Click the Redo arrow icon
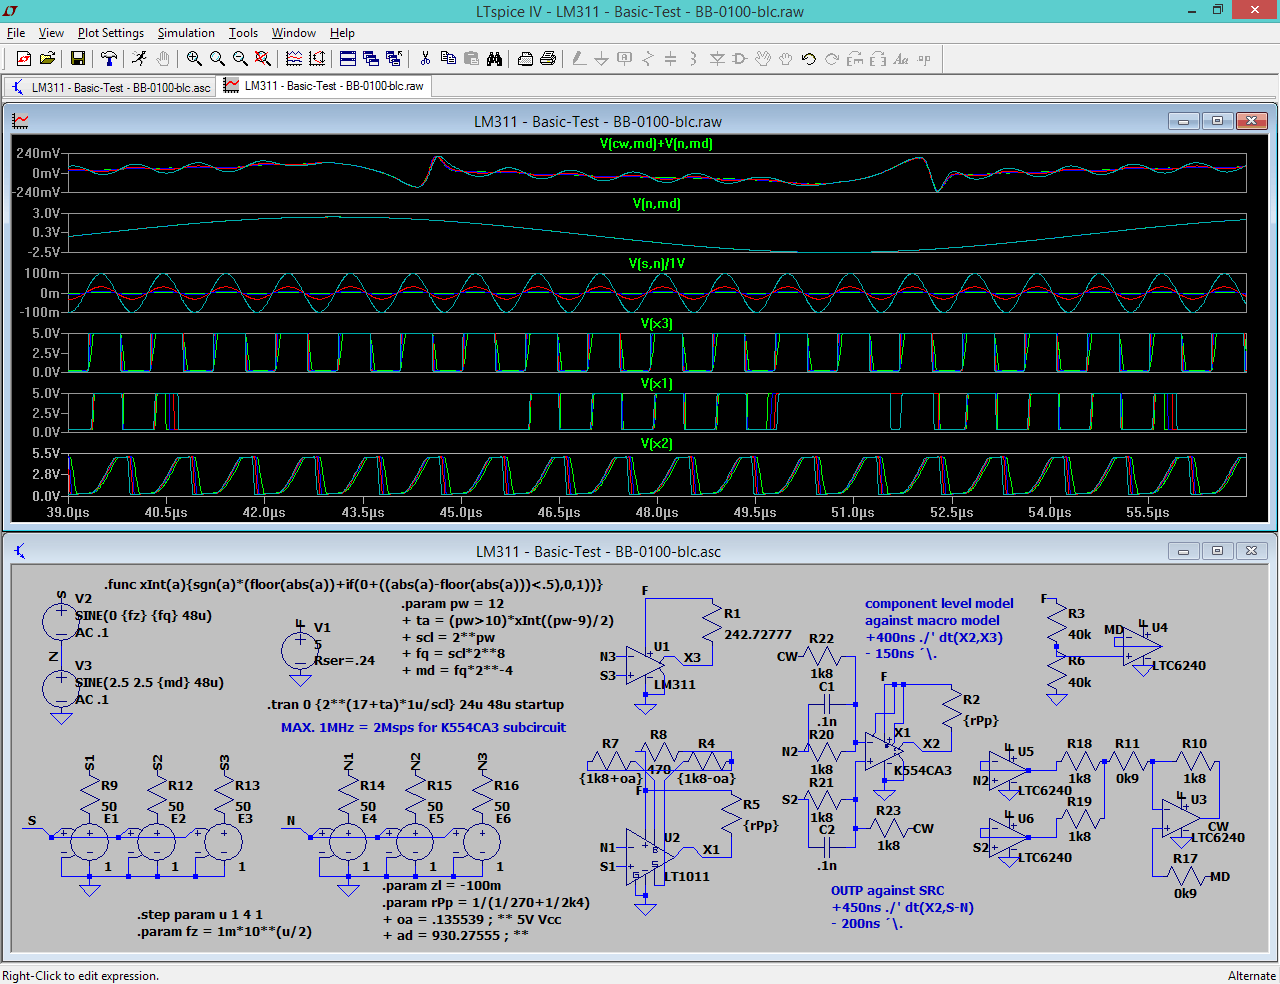 [x=832, y=59]
